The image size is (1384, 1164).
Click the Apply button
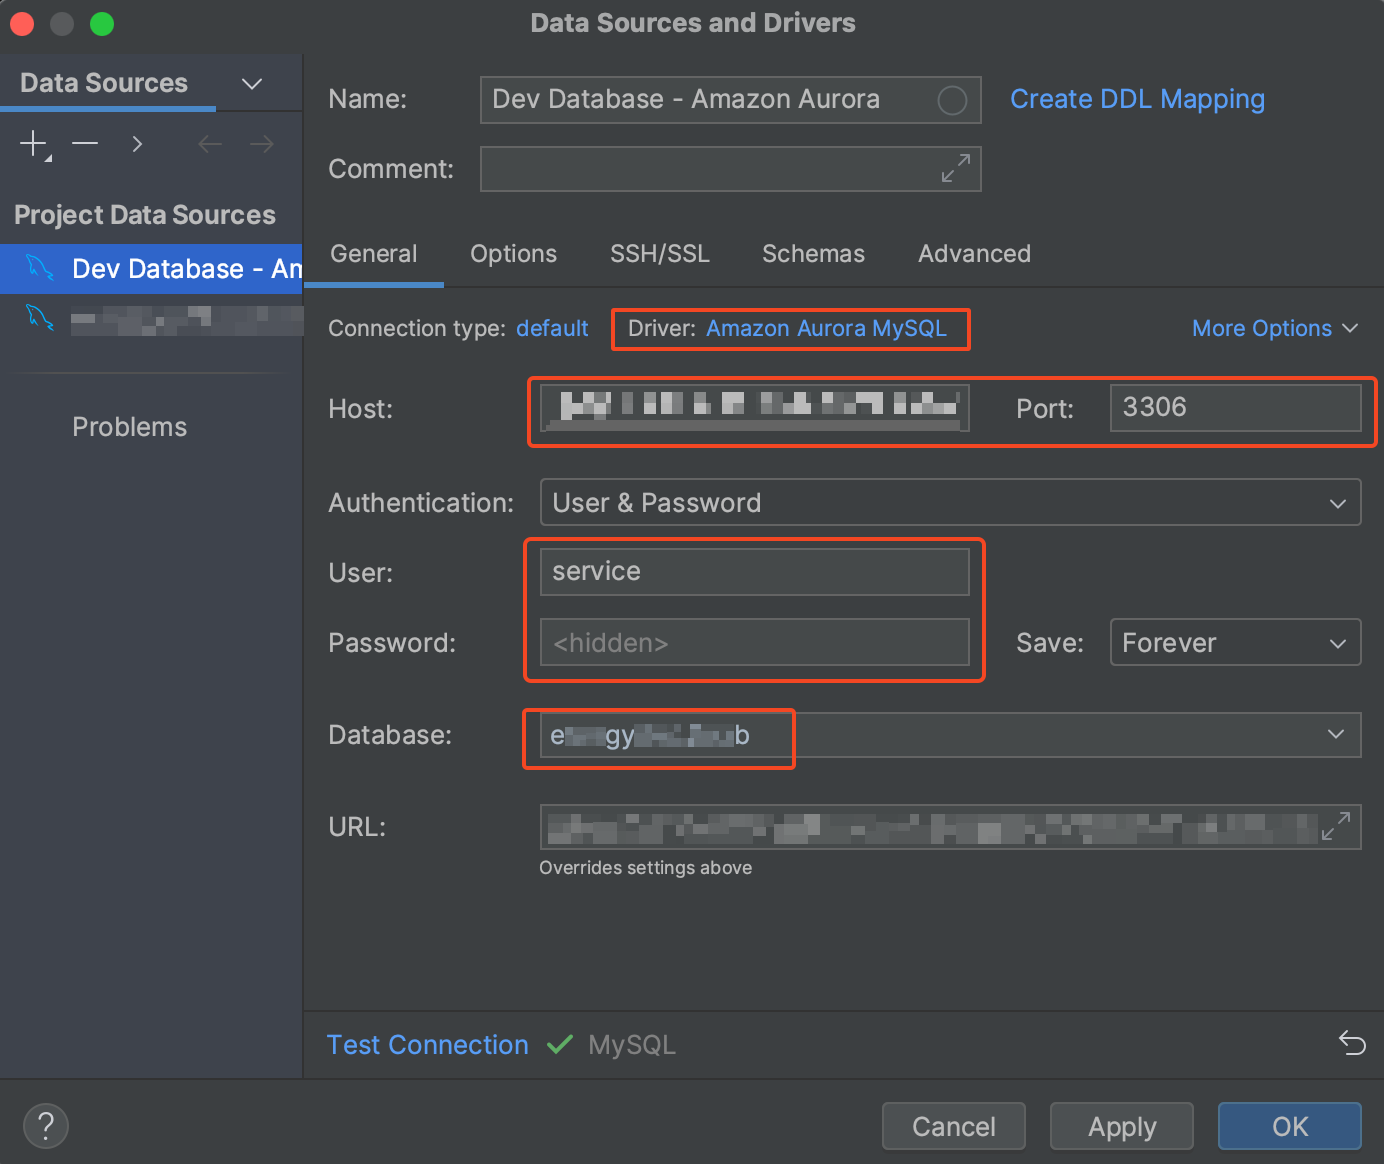coord(1122,1126)
